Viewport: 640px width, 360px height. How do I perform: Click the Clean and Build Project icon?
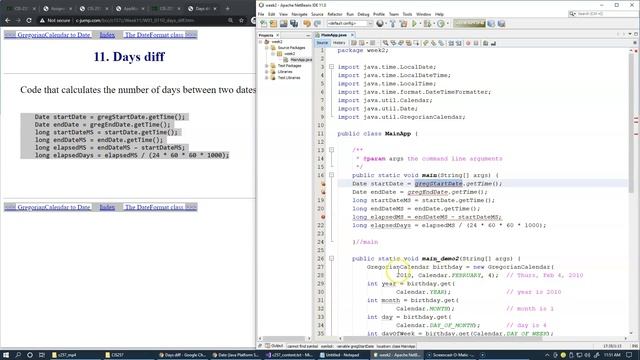(x=403, y=24)
